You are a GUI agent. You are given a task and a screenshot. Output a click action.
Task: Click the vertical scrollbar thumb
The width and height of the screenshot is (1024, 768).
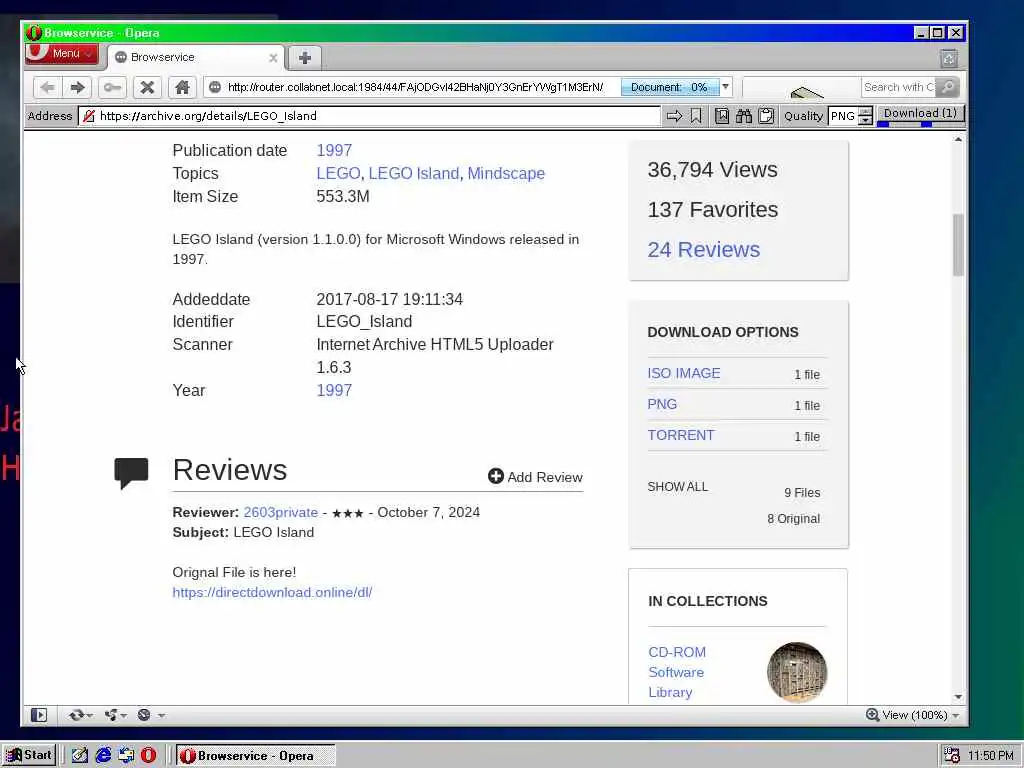tap(958, 245)
